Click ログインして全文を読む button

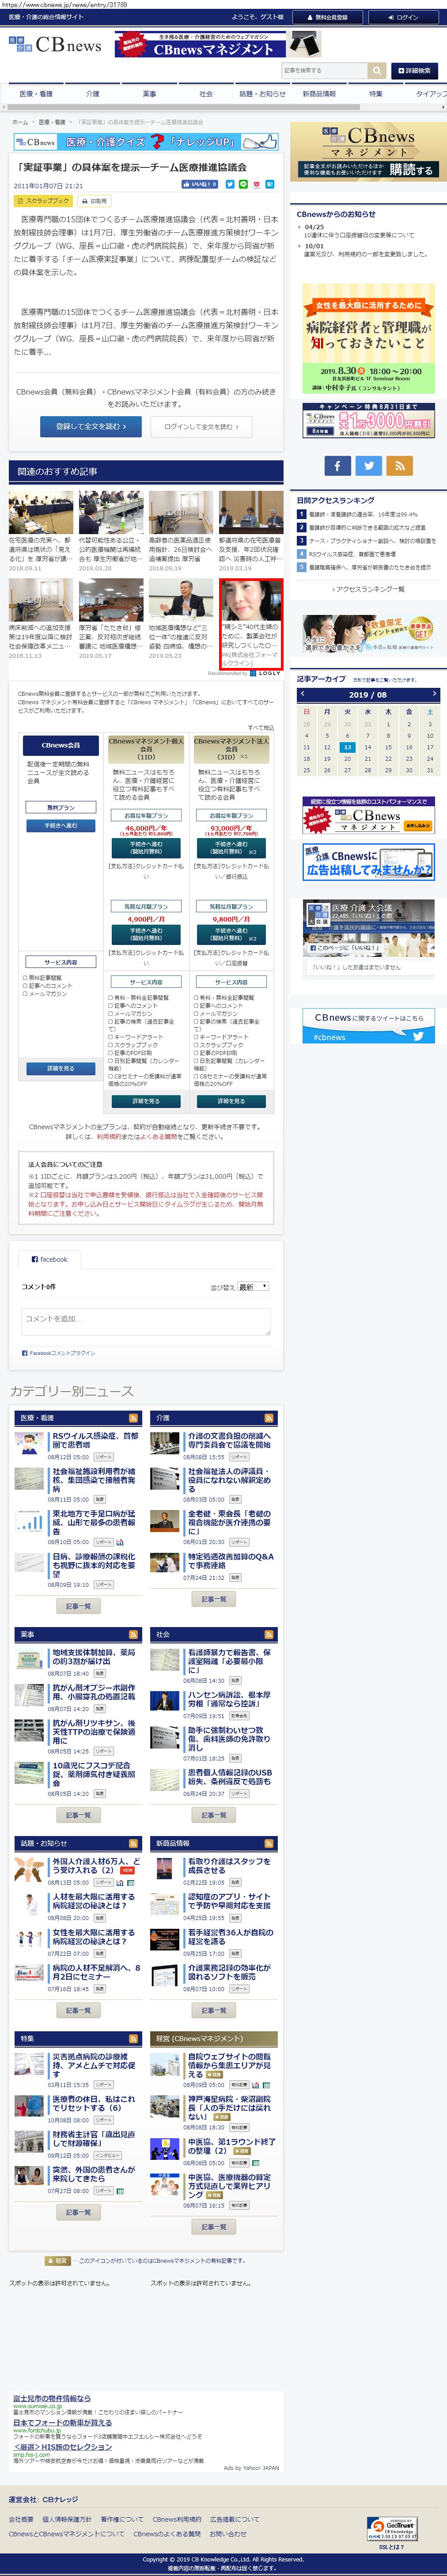coord(201,427)
